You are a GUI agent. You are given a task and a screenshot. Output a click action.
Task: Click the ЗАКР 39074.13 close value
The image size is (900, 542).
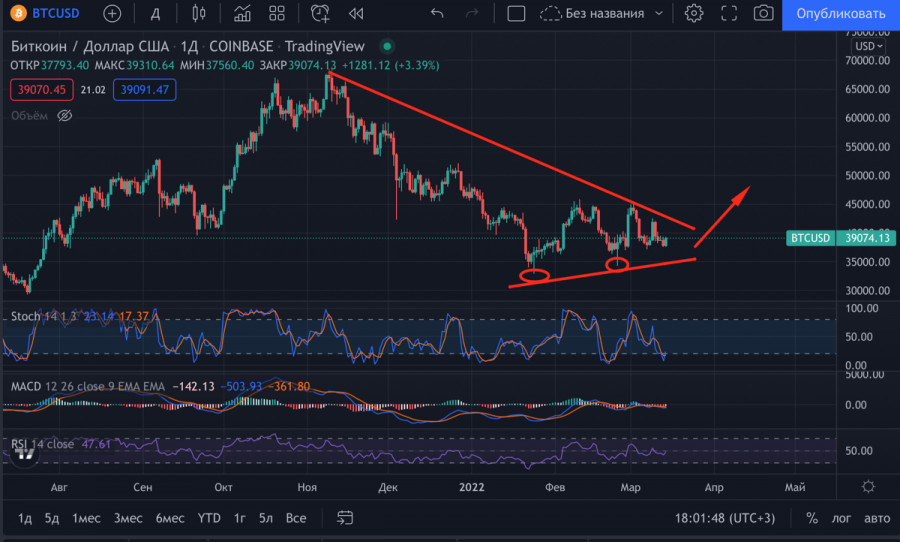tap(298, 65)
